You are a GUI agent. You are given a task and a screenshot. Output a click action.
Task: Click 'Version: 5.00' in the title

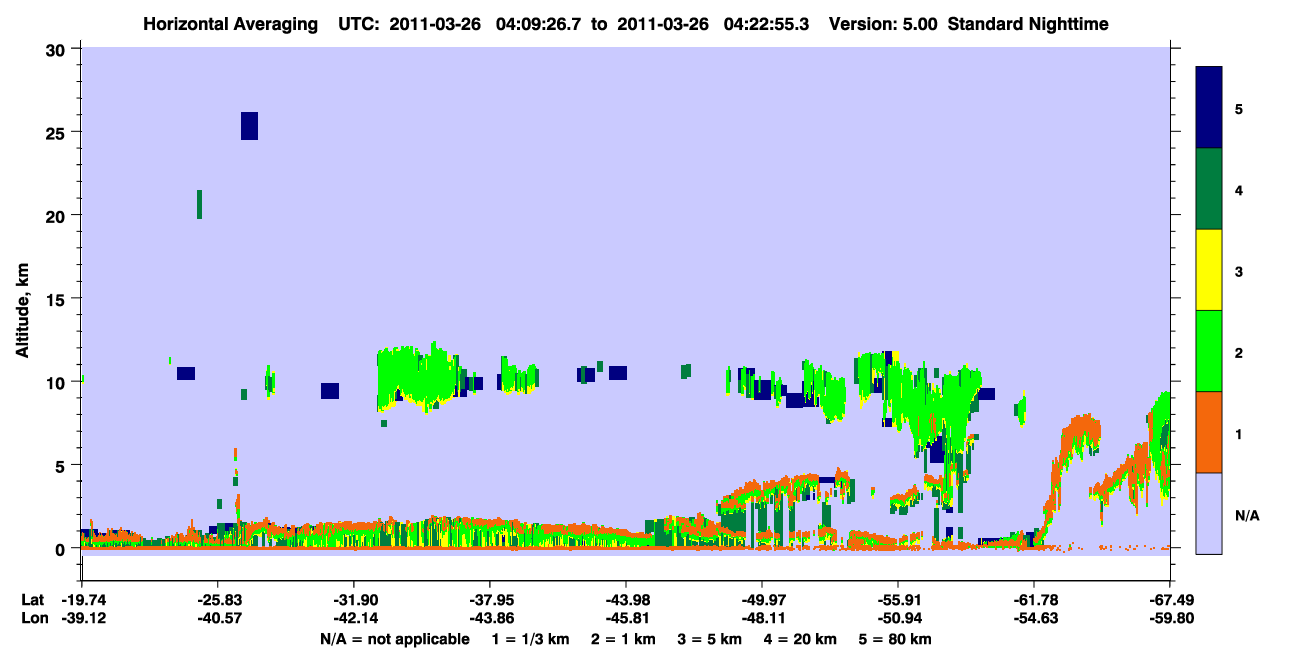pyautogui.click(x=882, y=24)
